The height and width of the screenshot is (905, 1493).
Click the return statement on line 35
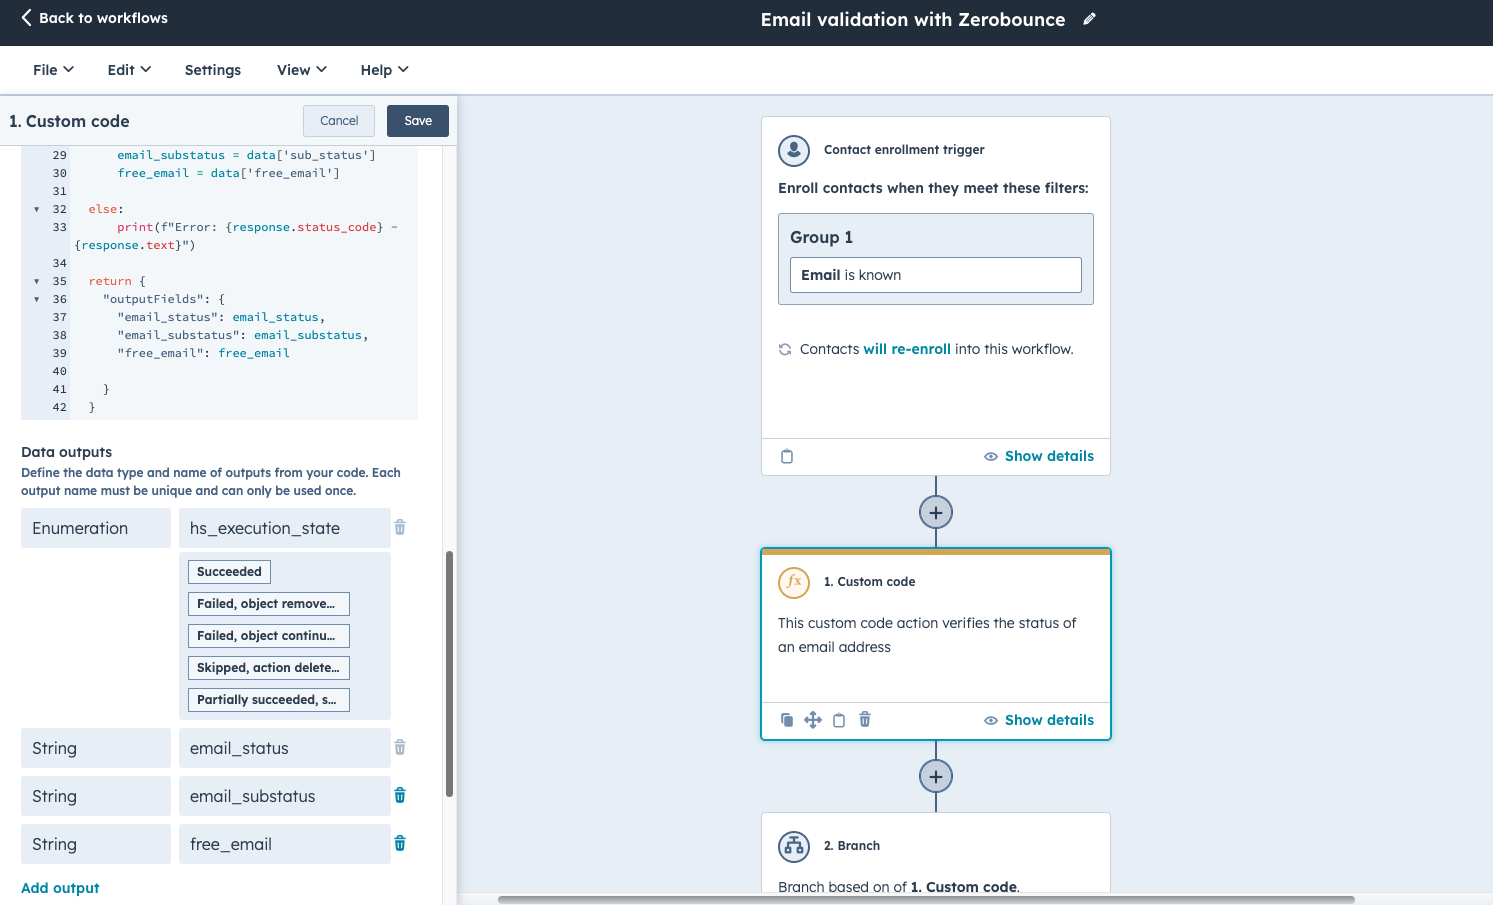pyautogui.click(x=117, y=281)
